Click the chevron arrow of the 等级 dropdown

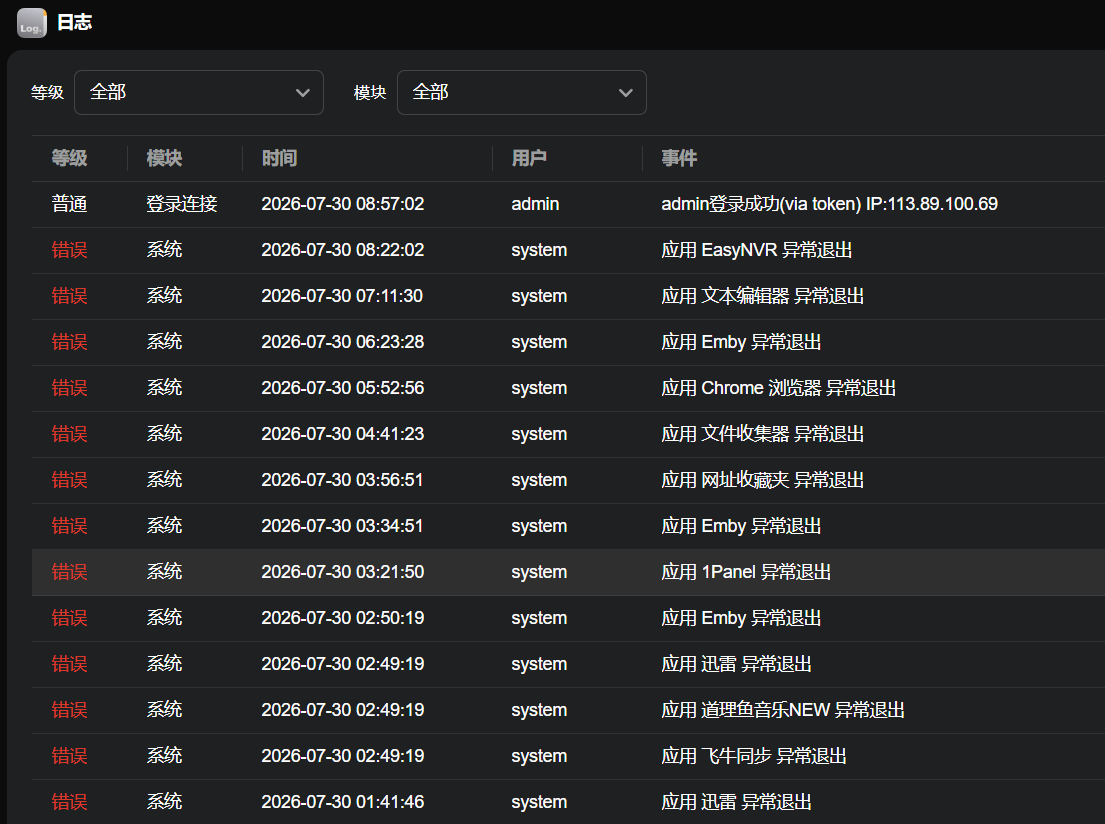303,93
